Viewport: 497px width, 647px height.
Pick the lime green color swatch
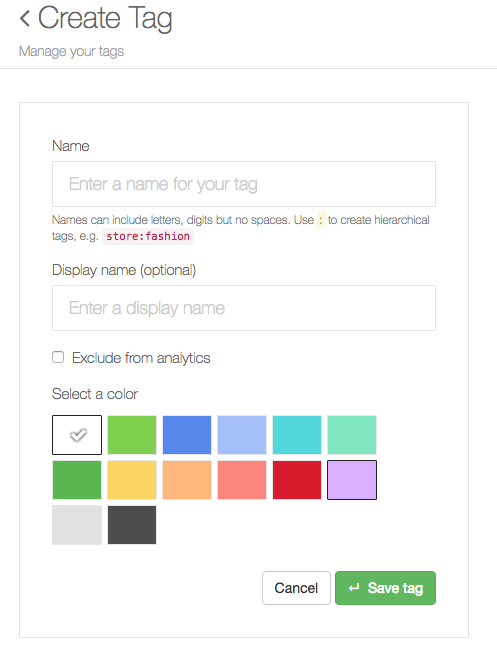[132, 435]
